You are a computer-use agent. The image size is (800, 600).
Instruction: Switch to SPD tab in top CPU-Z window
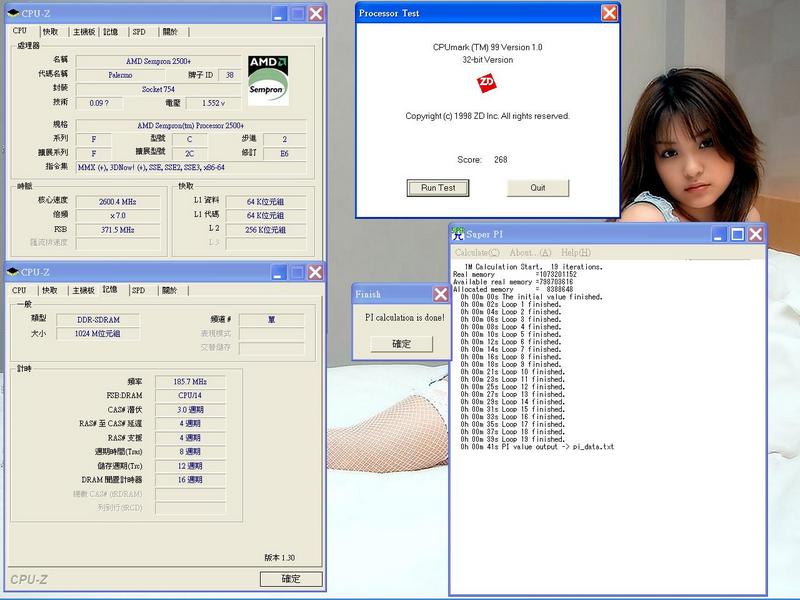point(138,31)
